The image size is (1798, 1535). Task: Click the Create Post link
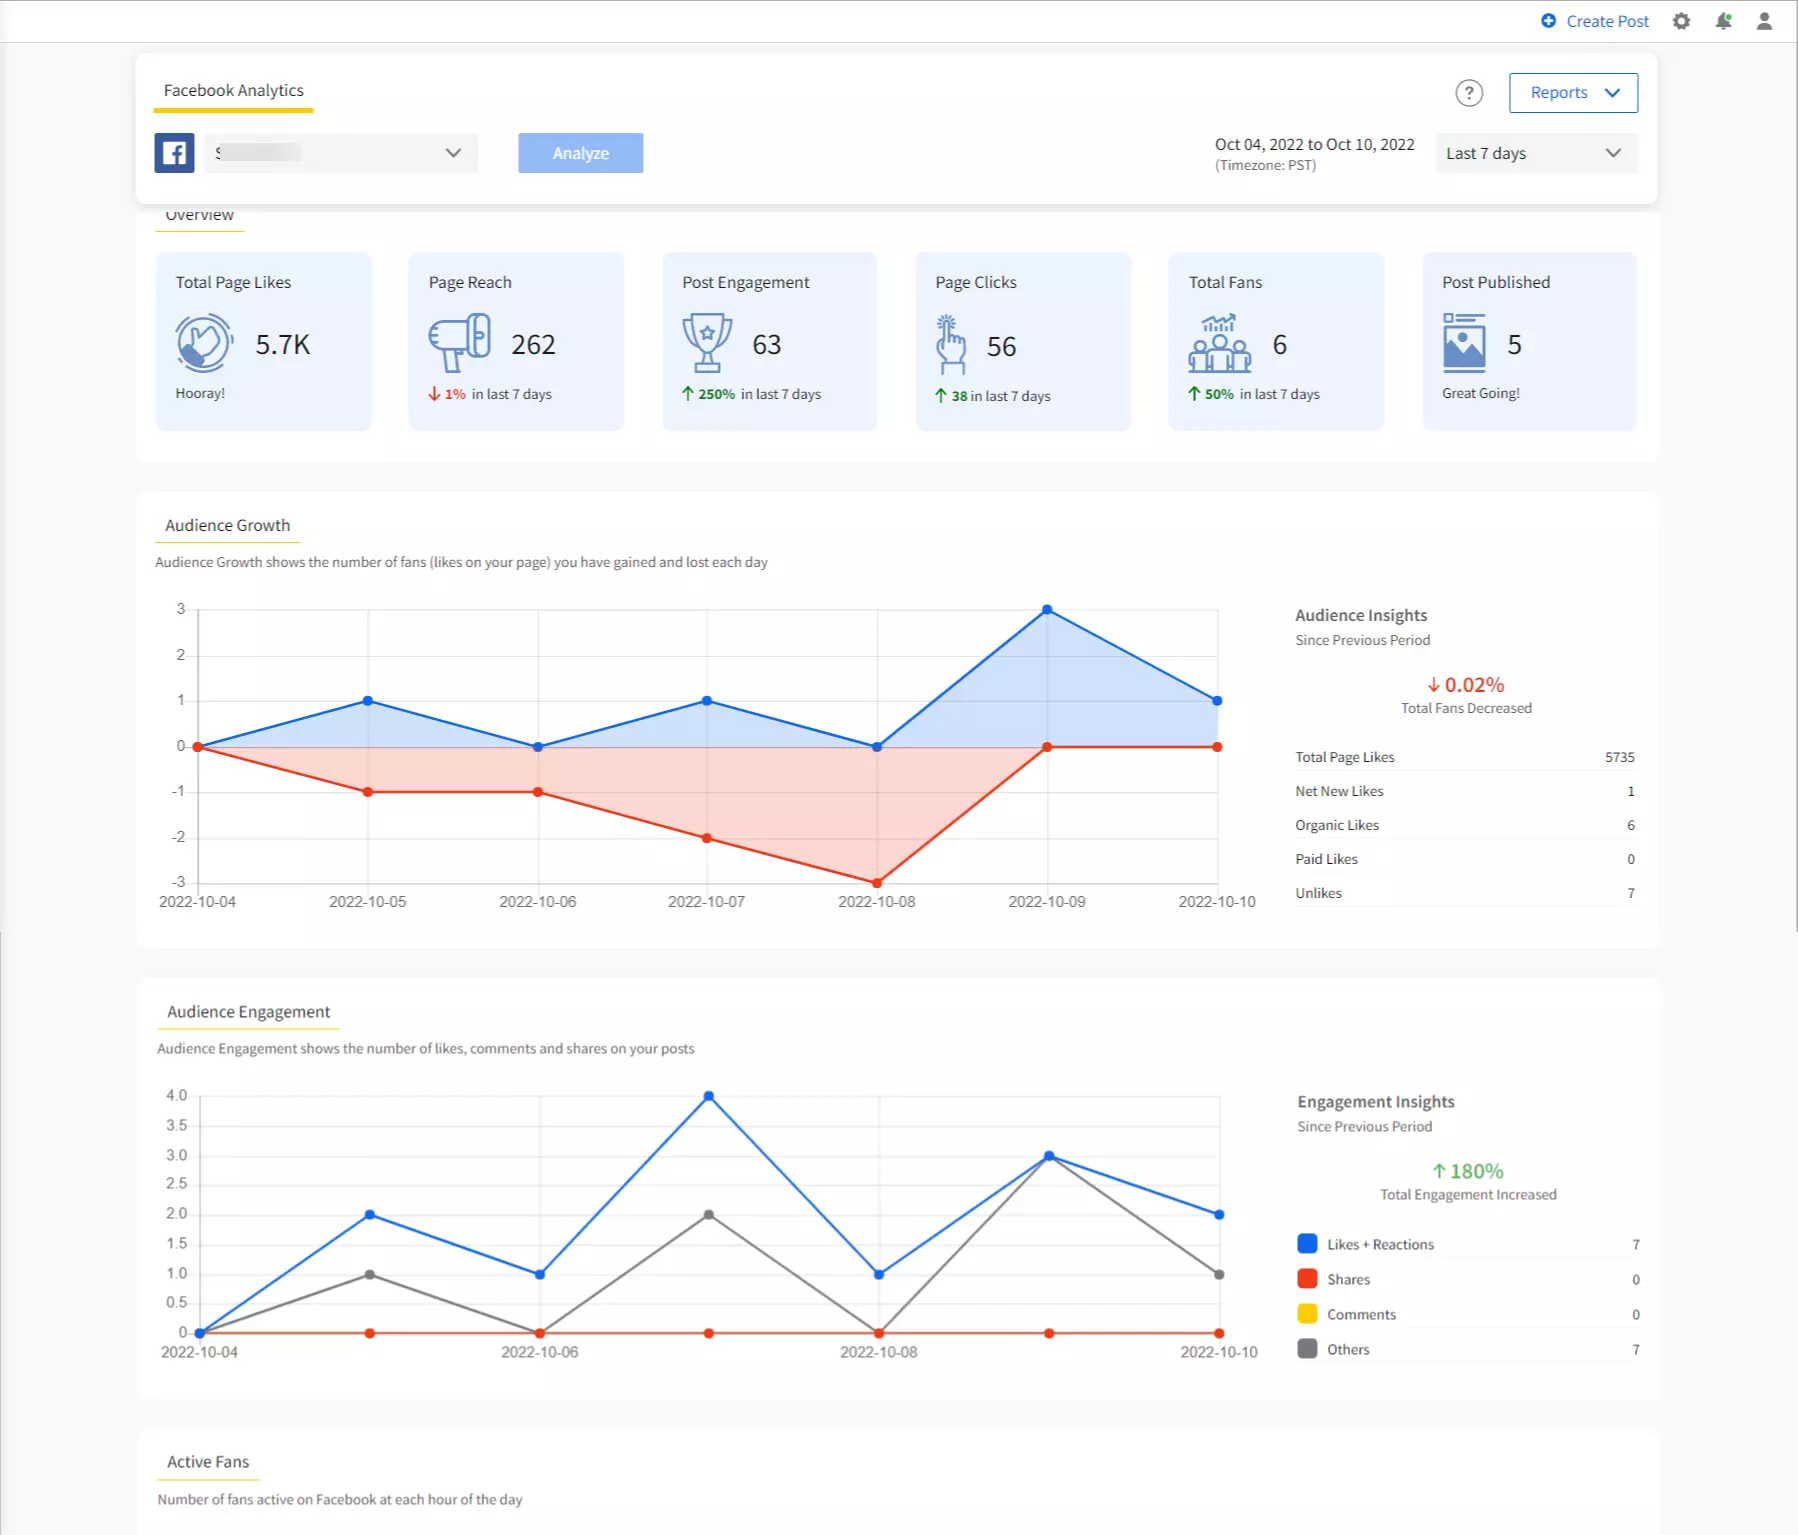click(x=1595, y=21)
